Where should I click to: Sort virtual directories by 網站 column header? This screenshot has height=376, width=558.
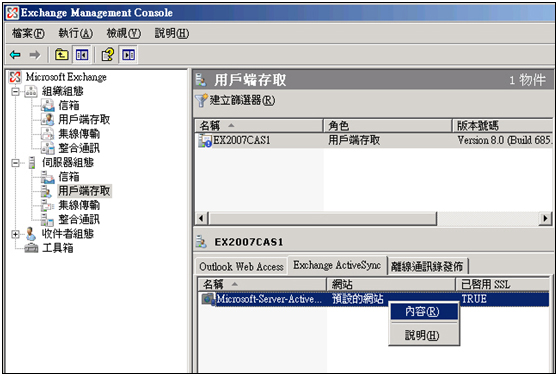point(391,284)
